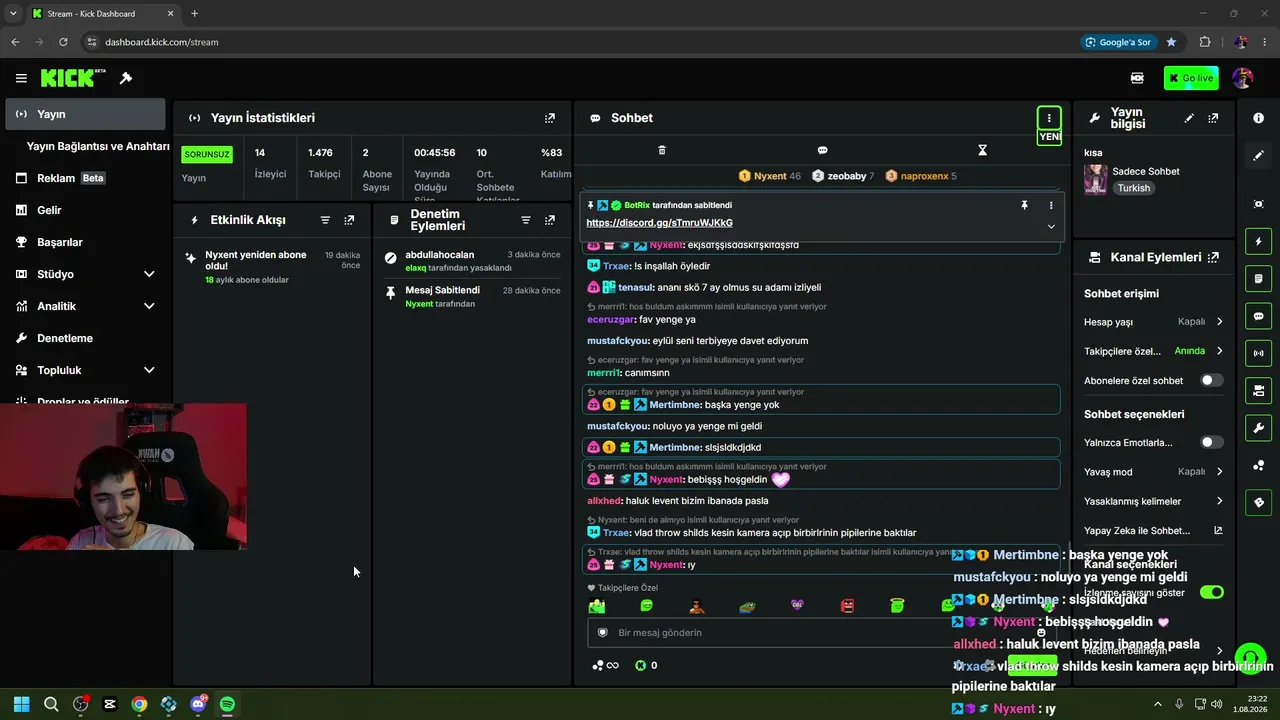Toggle Abonelere özel sohbet switch
This screenshot has height=720, width=1280.
tap(1212, 380)
